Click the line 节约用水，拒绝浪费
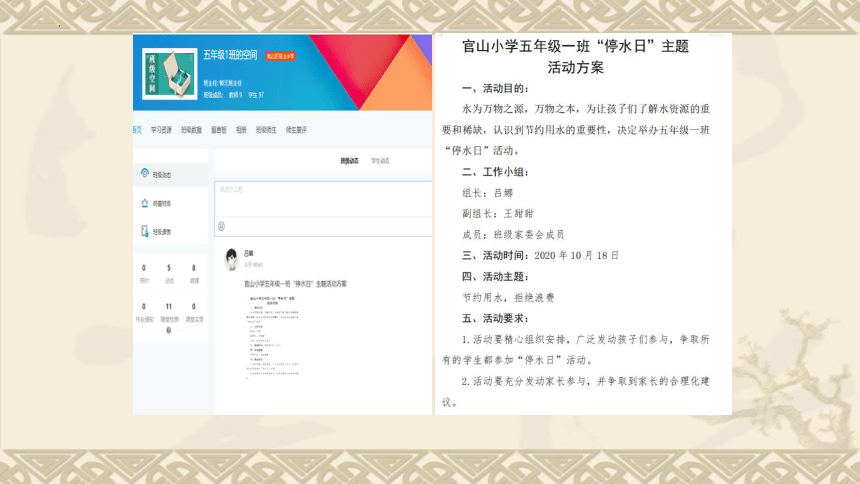Image resolution: width=860 pixels, height=484 pixels. (x=508, y=297)
